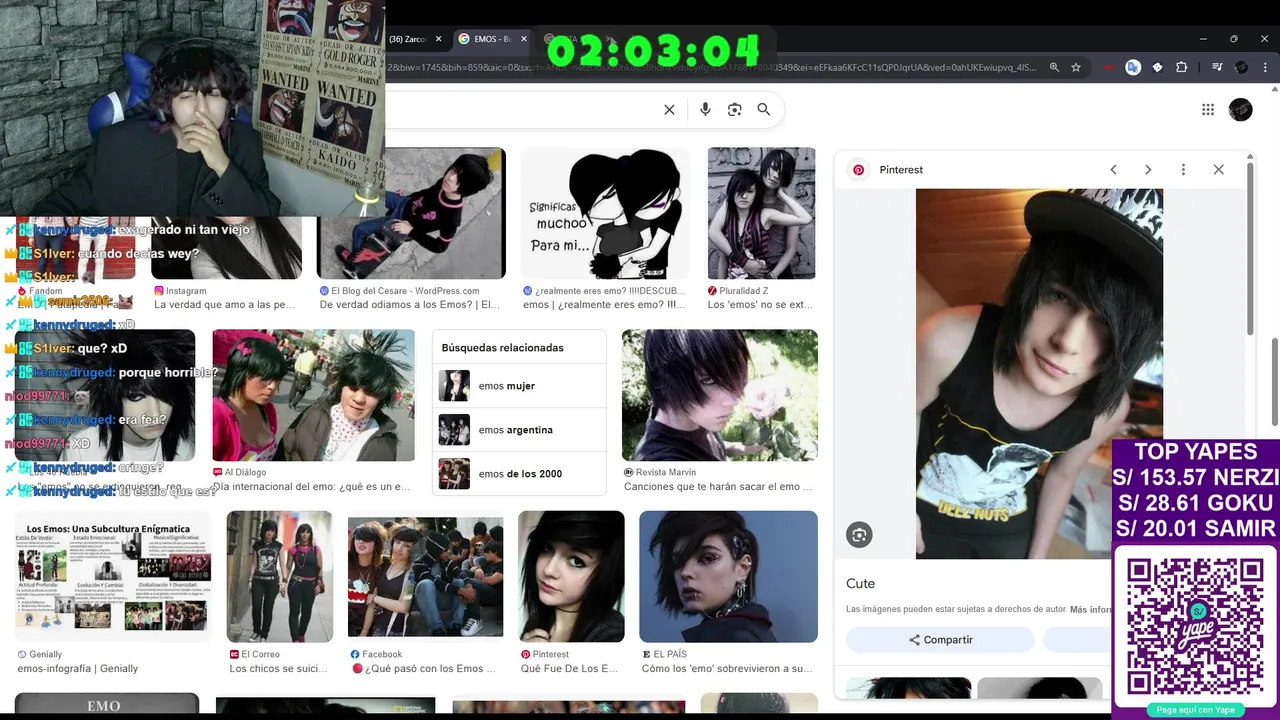Image resolution: width=1280 pixels, height=720 pixels.
Task: Select related search 'emos mujer'
Action: (x=519, y=386)
